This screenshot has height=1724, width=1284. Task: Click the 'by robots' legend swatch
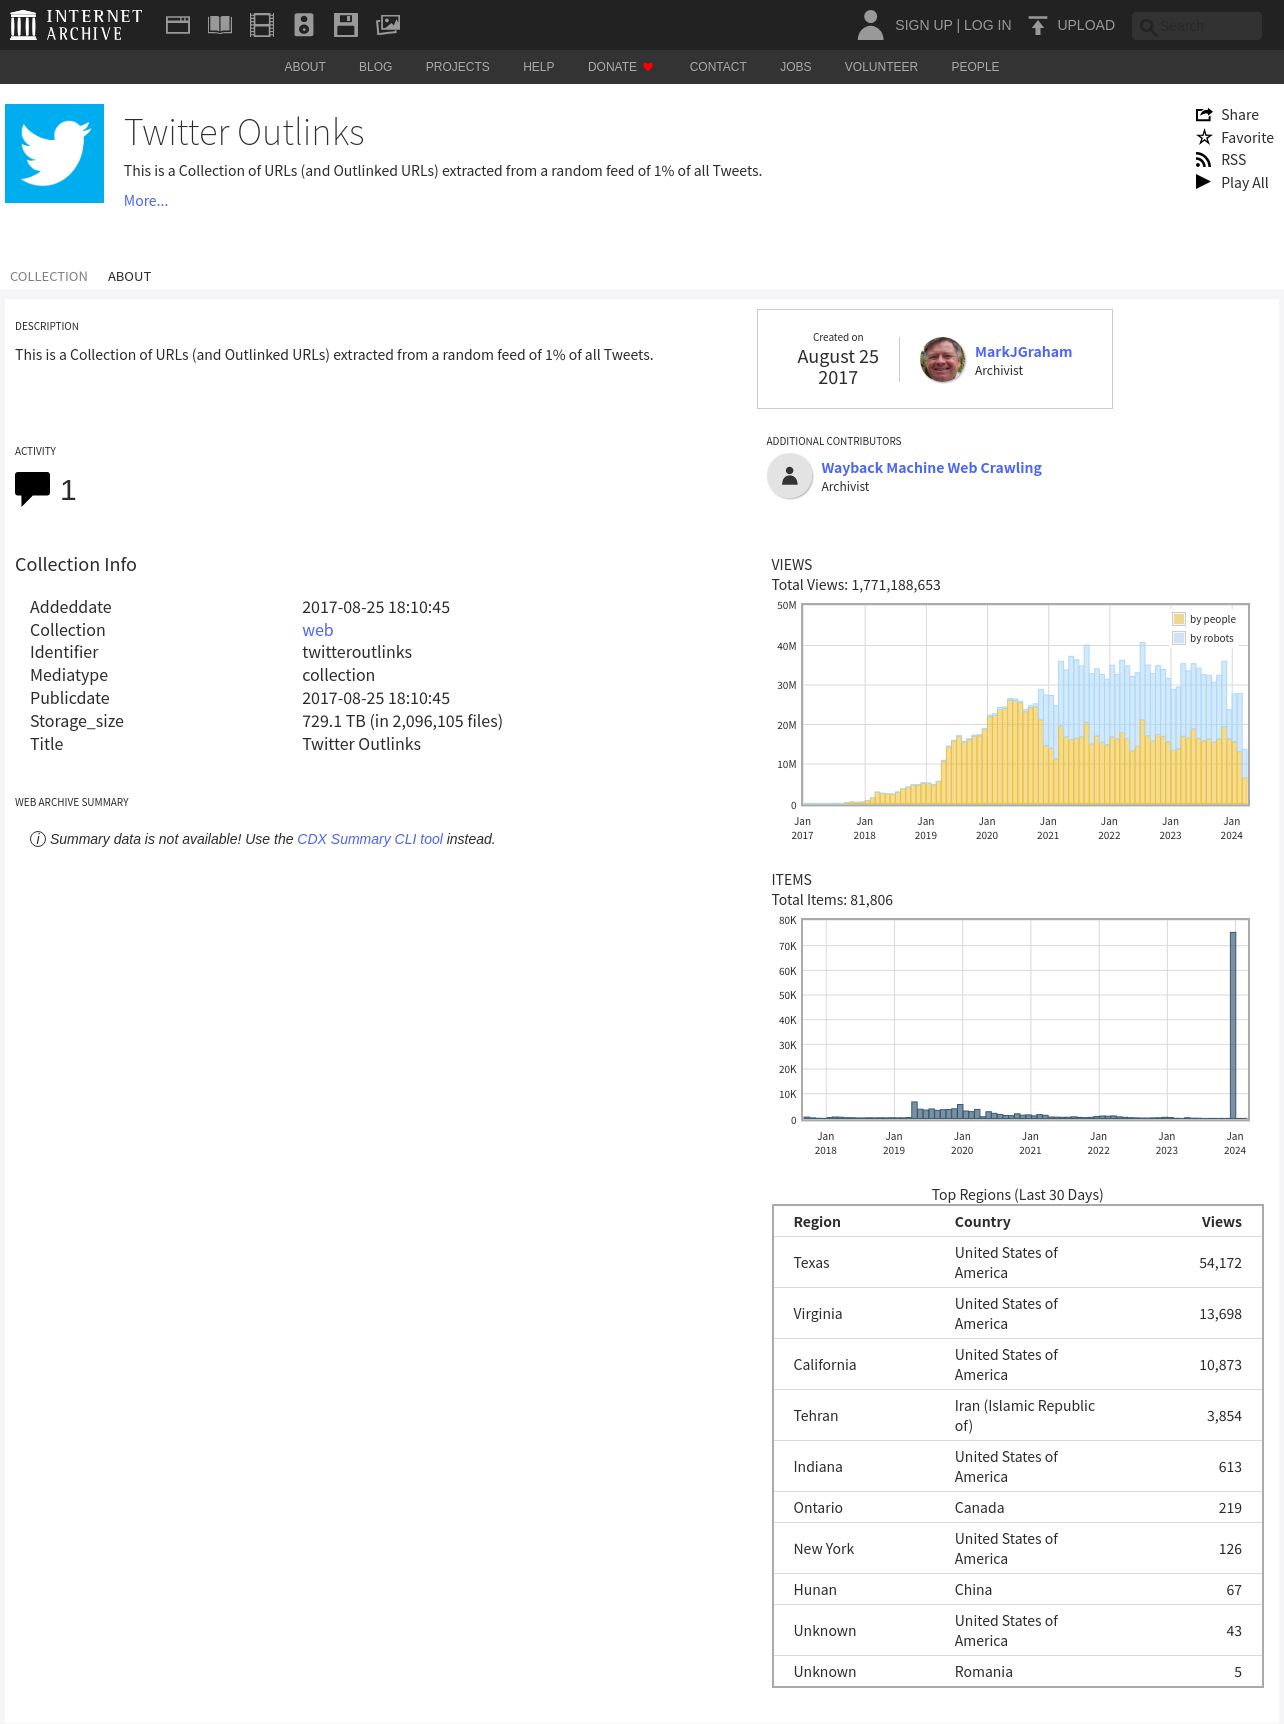pos(1179,638)
